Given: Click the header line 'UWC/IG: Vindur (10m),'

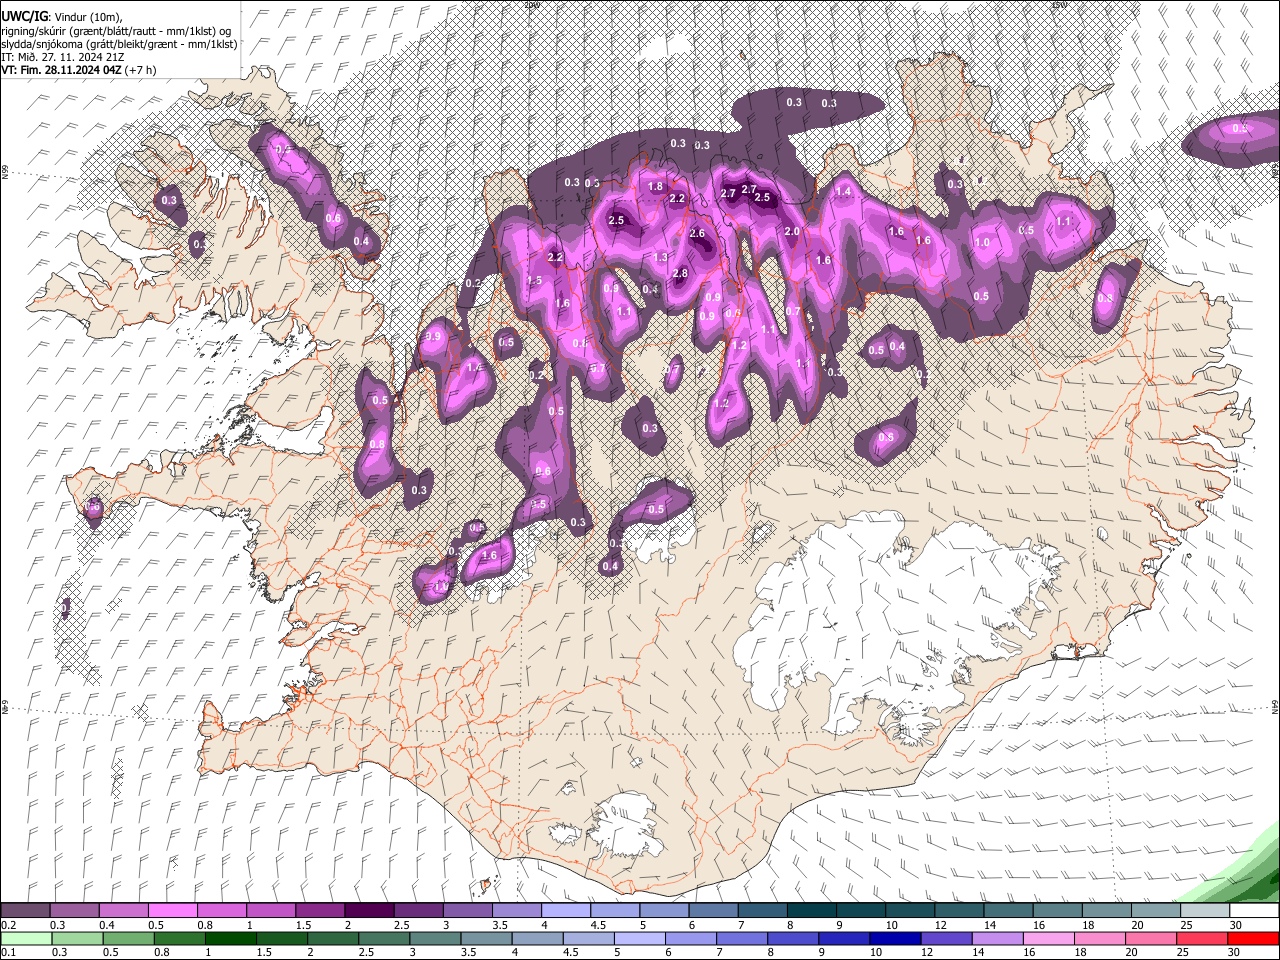Looking at the screenshot, I should click(62, 17).
